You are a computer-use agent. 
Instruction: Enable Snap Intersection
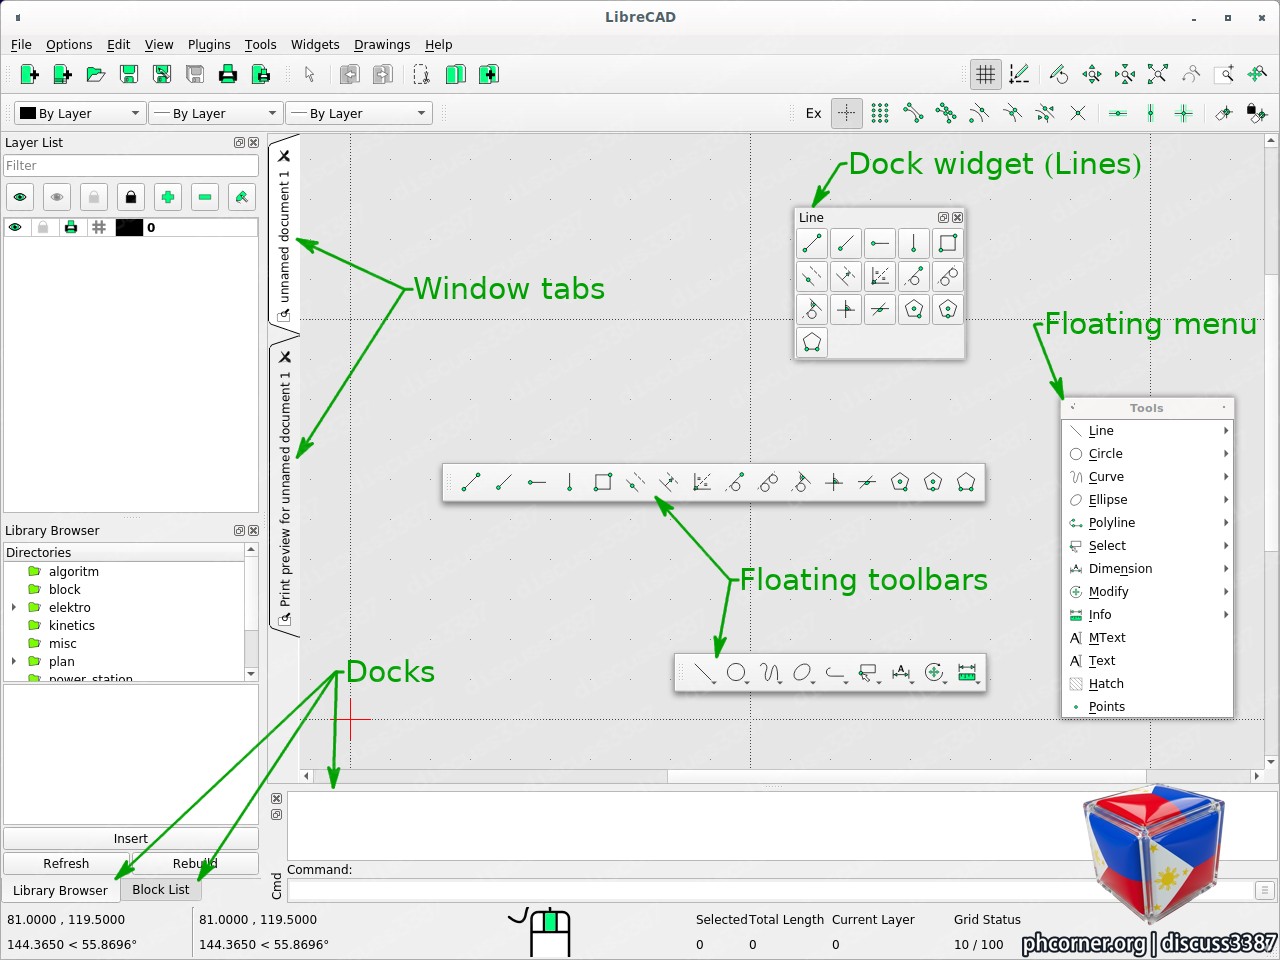(x=1078, y=113)
